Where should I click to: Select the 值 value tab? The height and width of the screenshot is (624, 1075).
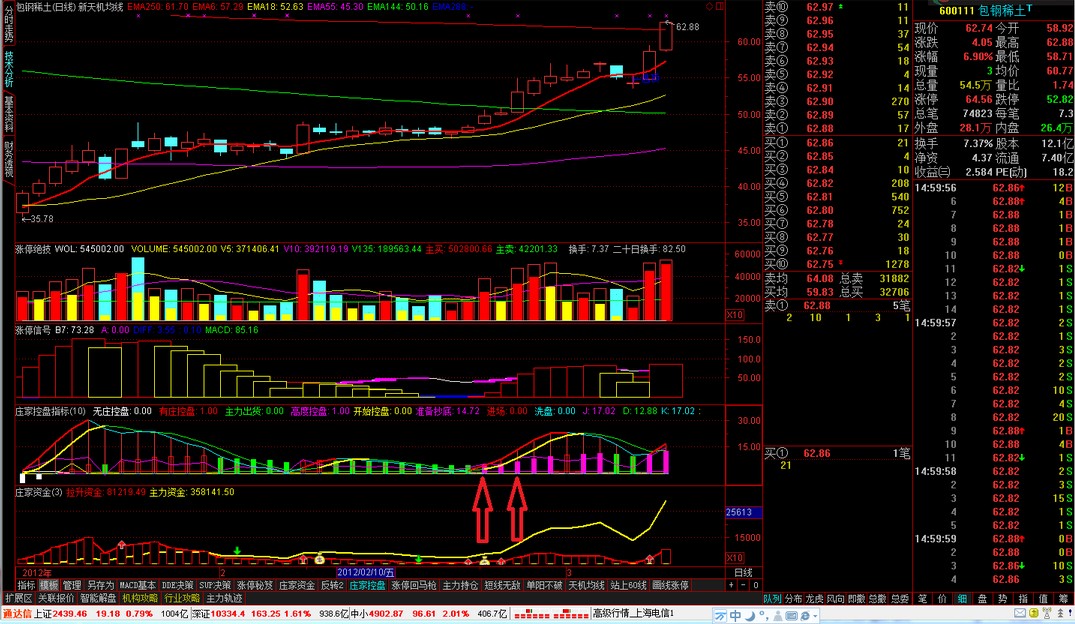tap(1043, 599)
